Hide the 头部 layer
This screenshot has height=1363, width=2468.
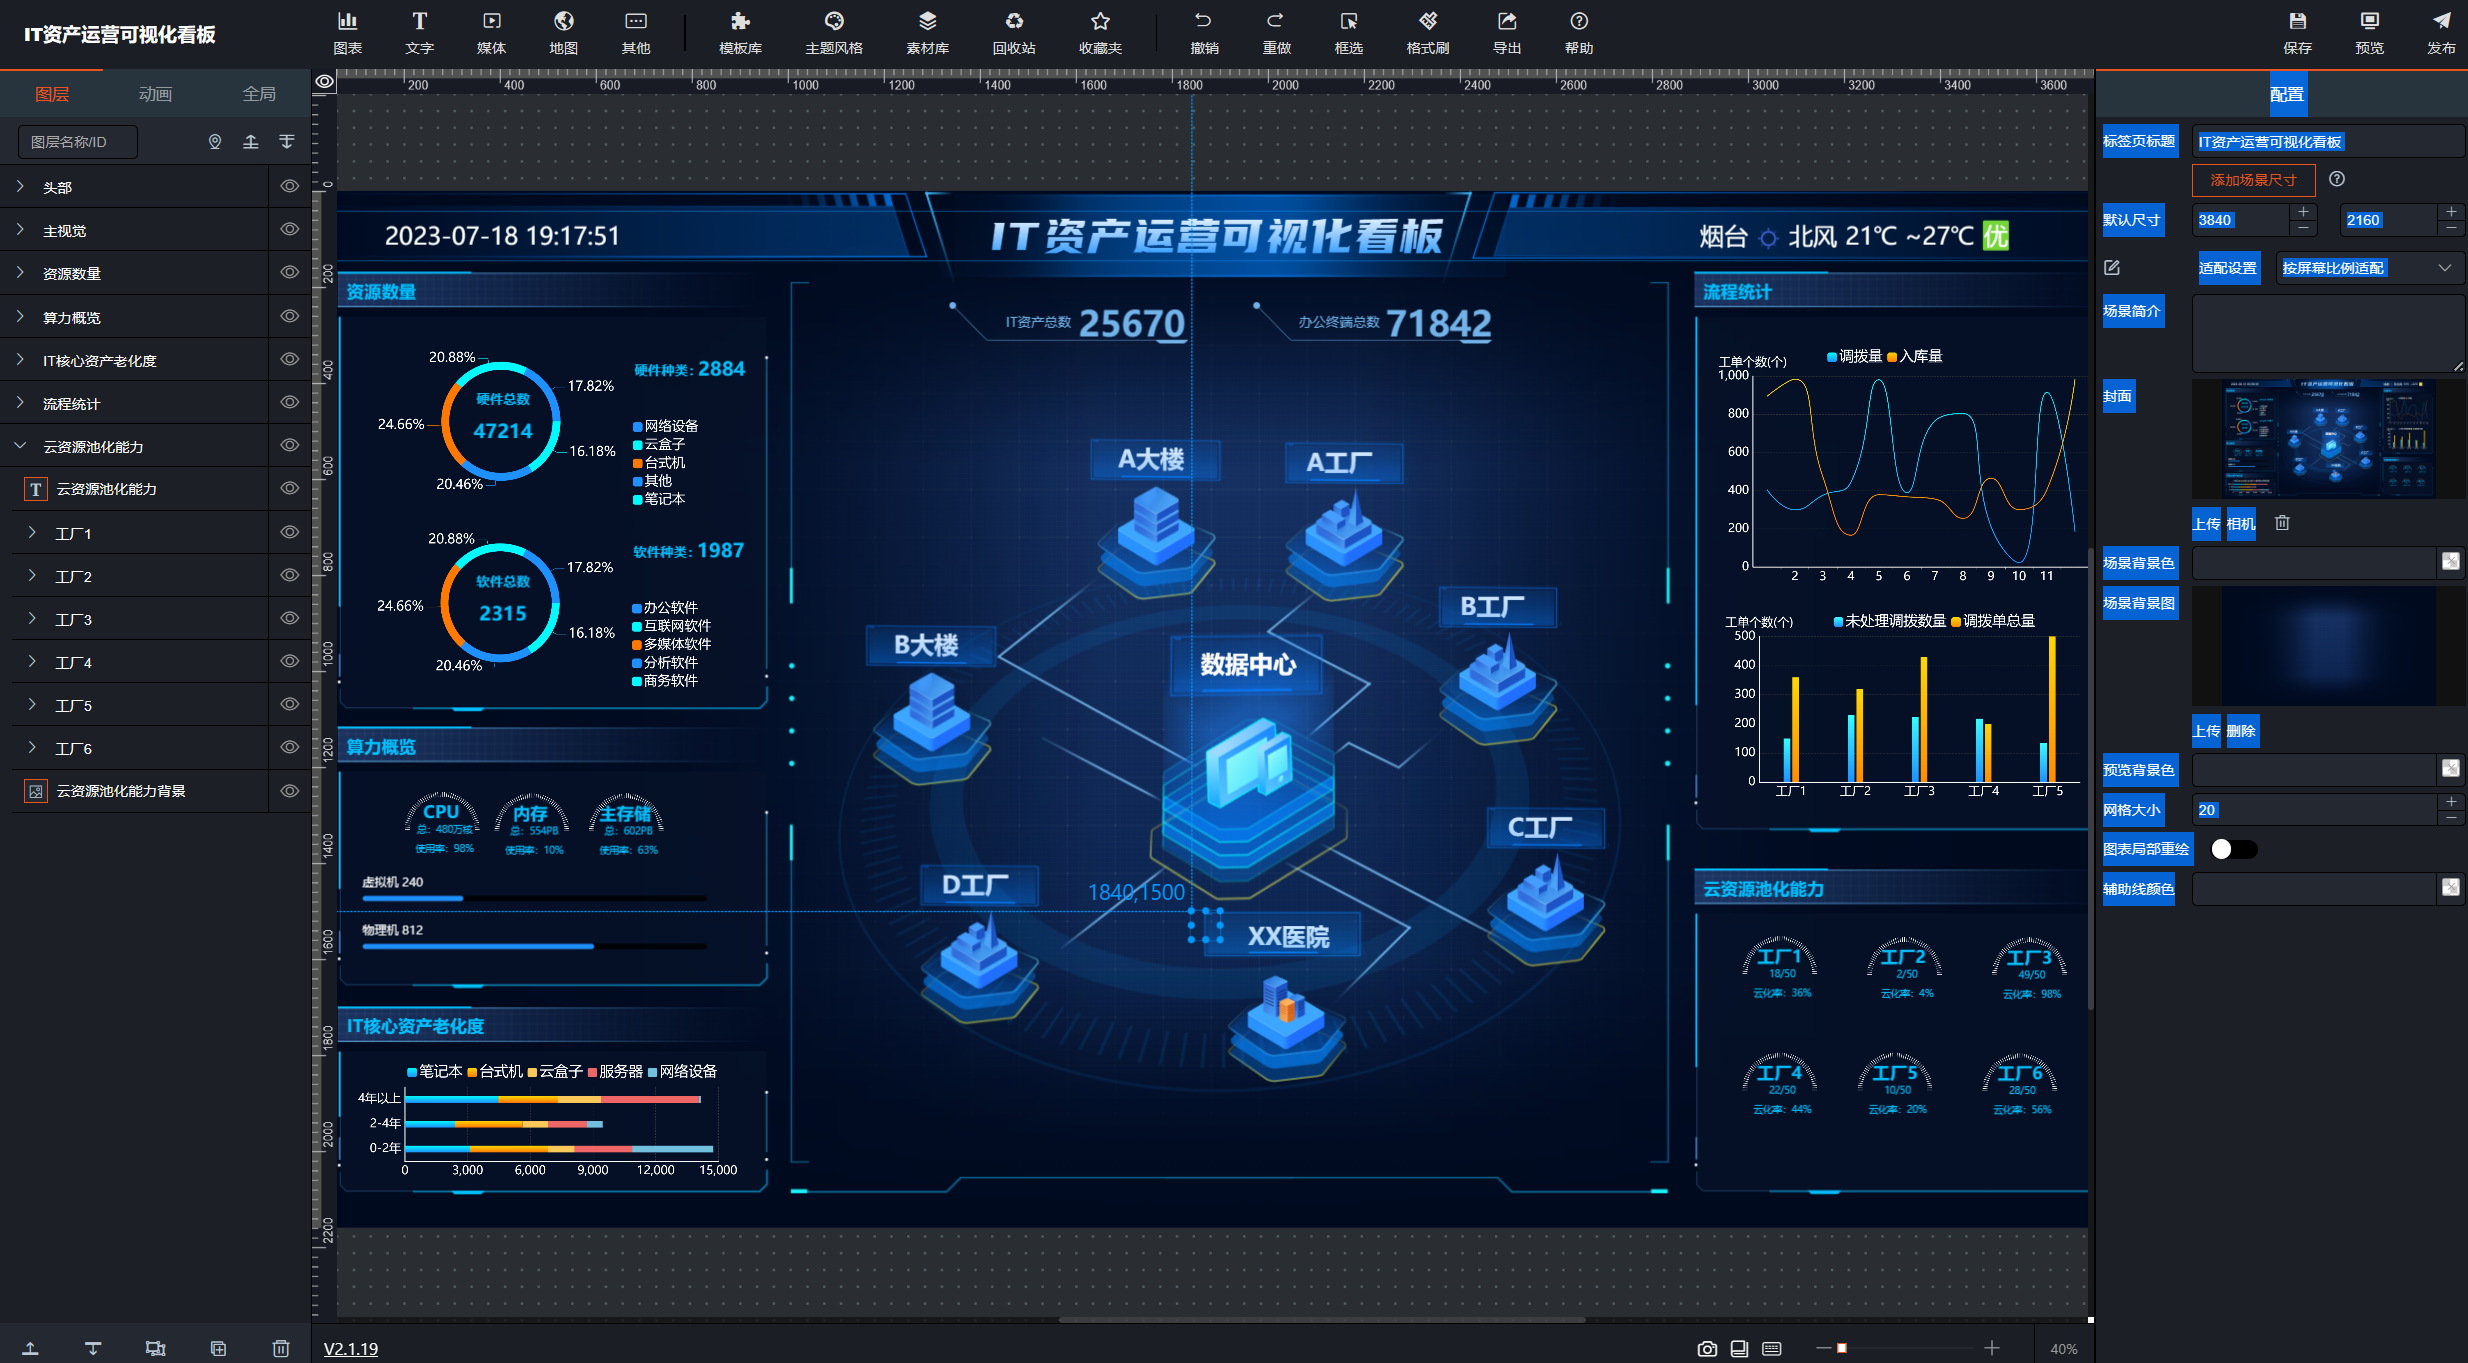pos(290,186)
